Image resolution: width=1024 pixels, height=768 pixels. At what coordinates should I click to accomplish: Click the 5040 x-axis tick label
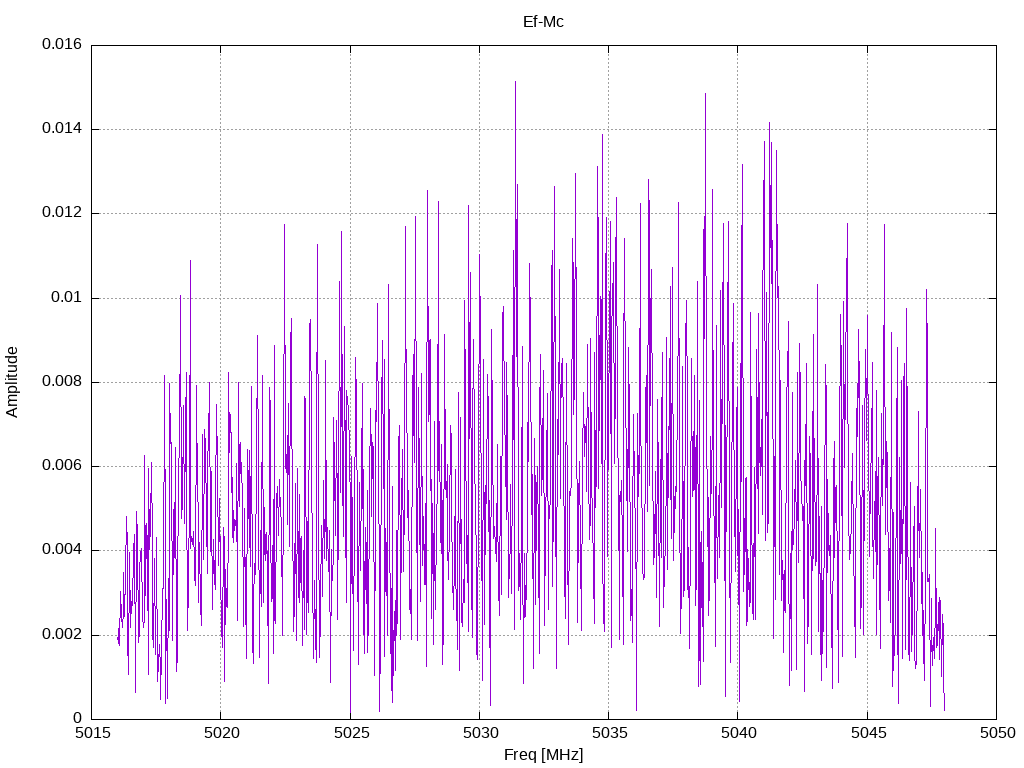[x=739, y=733]
